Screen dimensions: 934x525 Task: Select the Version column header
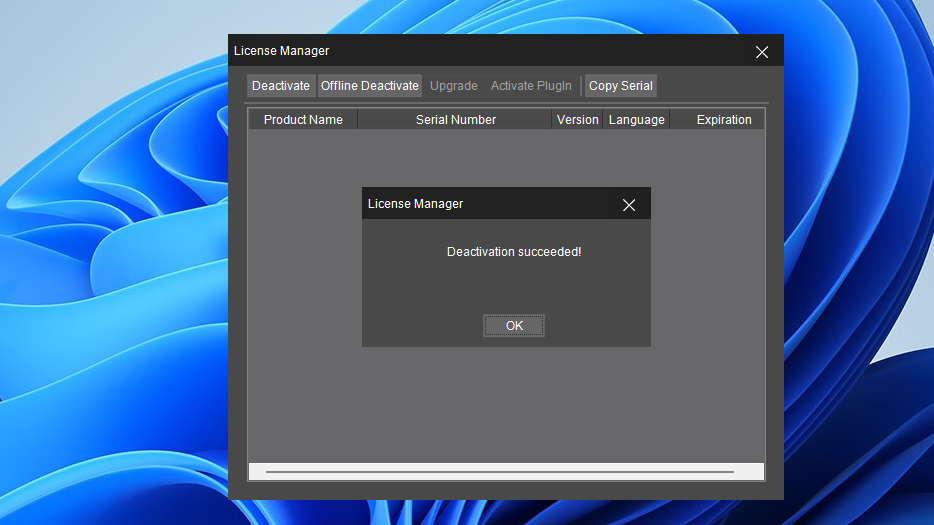point(578,120)
